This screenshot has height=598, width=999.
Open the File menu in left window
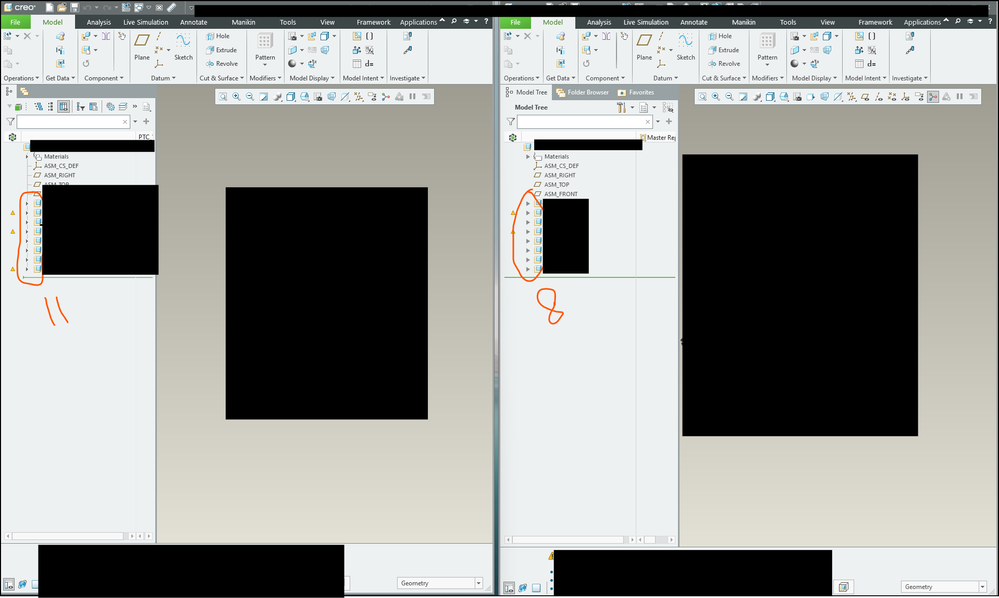pyautogui.click(x=15, y=22)
